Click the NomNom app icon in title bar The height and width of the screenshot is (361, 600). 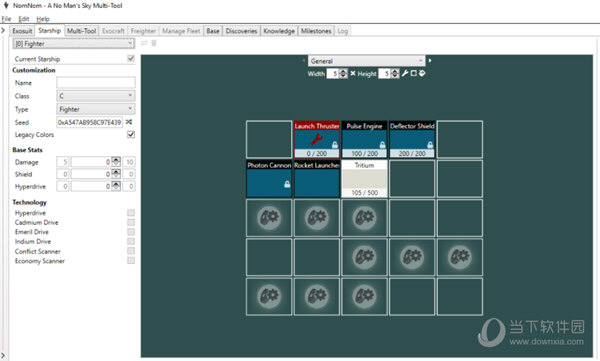[x=6, y=5]
